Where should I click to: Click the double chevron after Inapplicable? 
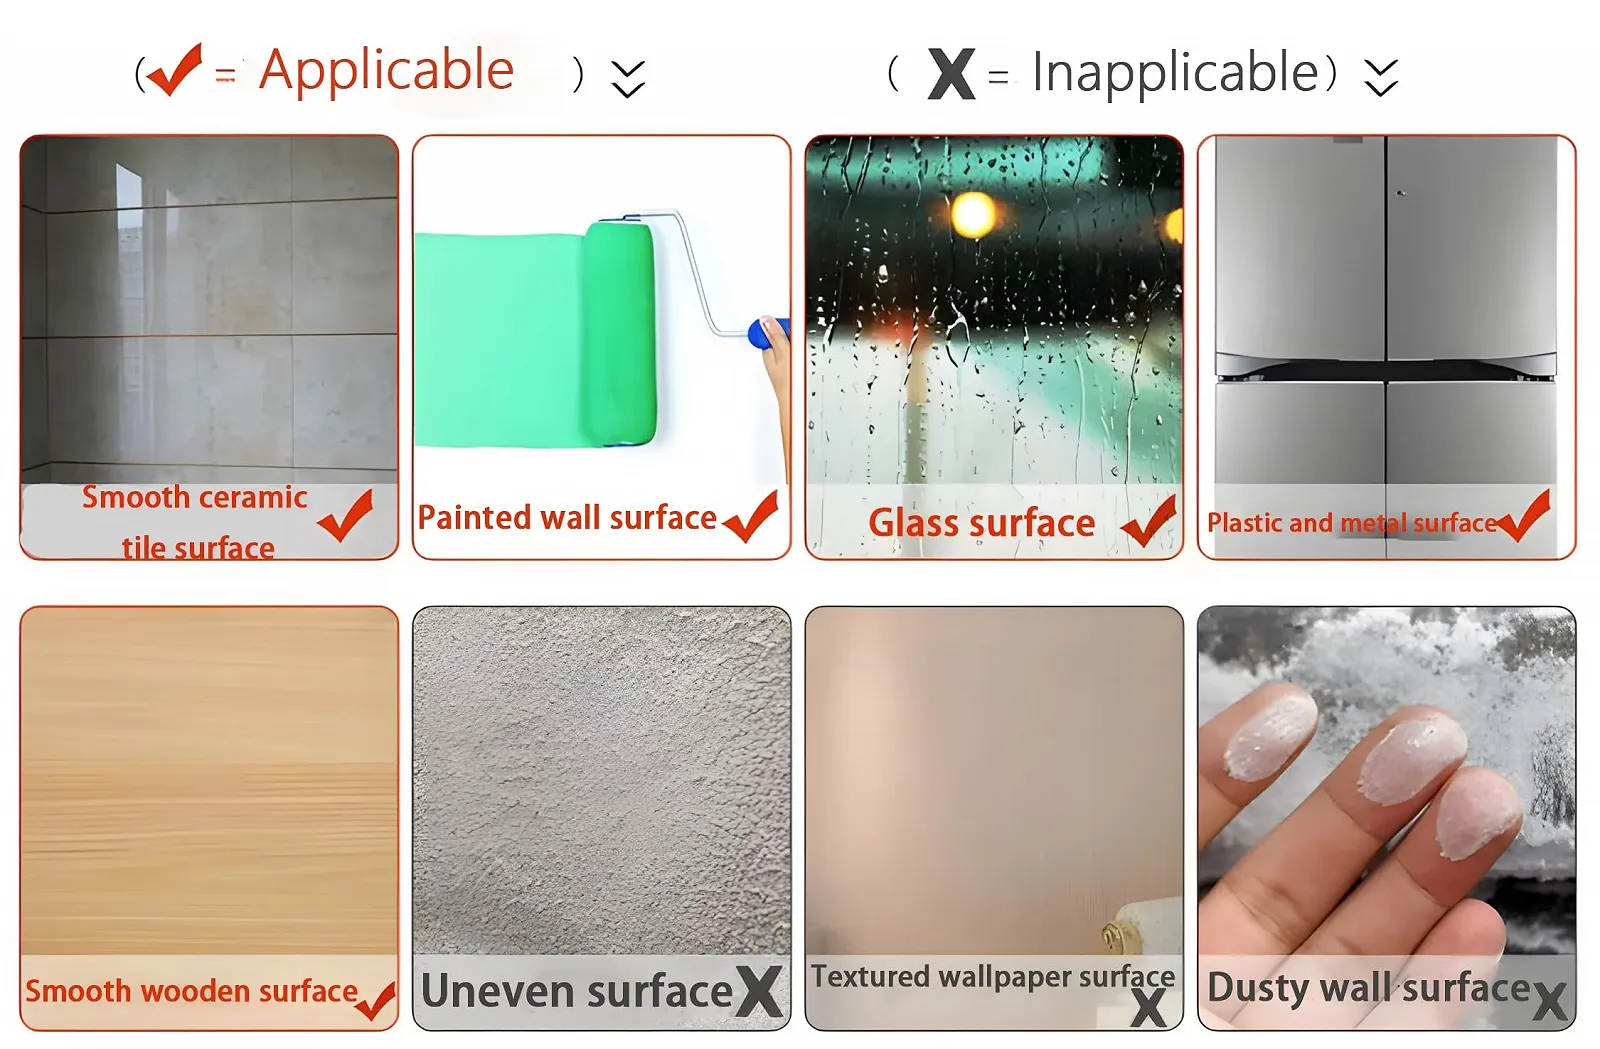tap(1381, 77)
